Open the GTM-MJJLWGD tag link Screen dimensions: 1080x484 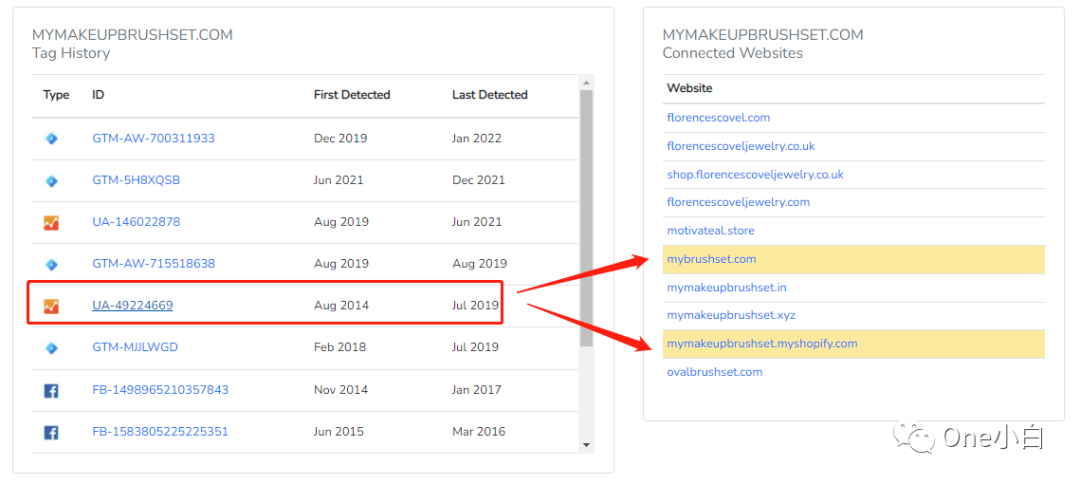pyautogui.click(x=135, y=347)
